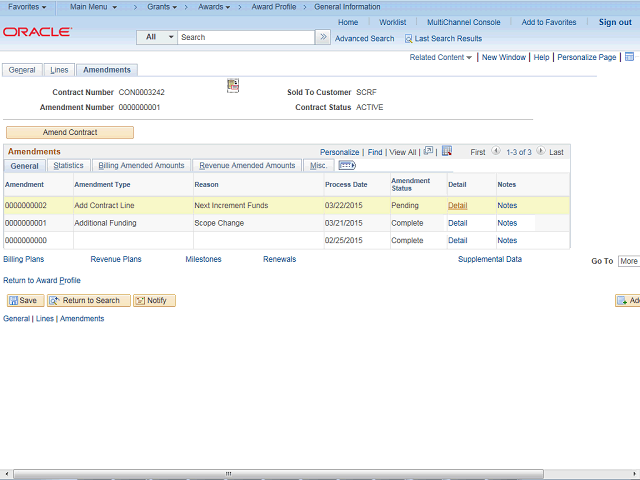This screenshot has height=480, width=640.
Task: Expand the Main Menu dropdown
Action: pos(93,7)
